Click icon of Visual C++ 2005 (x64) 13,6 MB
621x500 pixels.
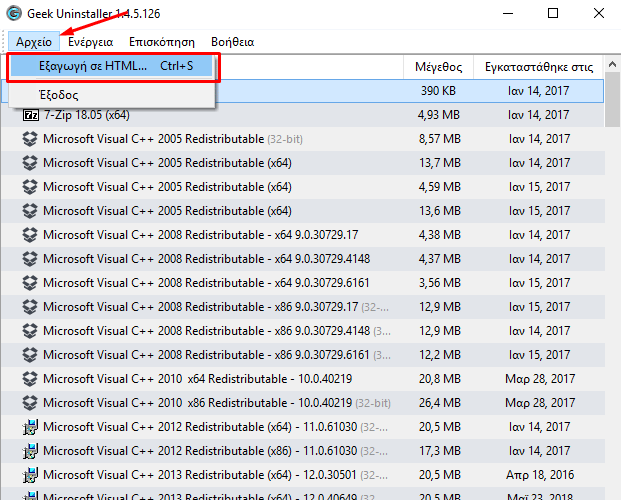point(30,211)
